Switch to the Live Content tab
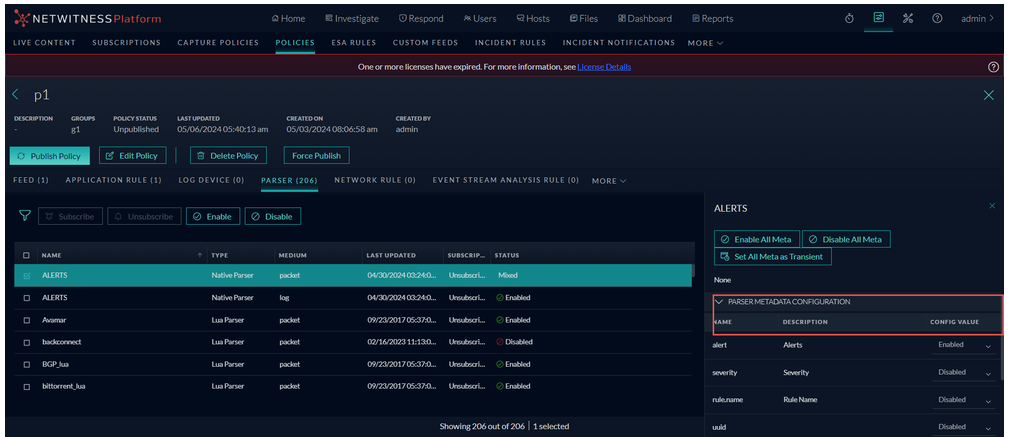1010x437 pixels. pos(44,43)
